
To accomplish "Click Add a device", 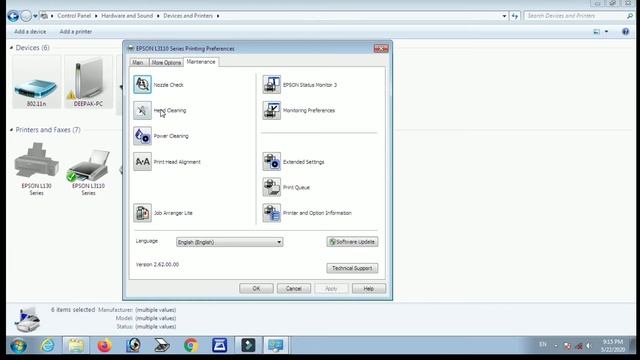I will click(30, 31).
